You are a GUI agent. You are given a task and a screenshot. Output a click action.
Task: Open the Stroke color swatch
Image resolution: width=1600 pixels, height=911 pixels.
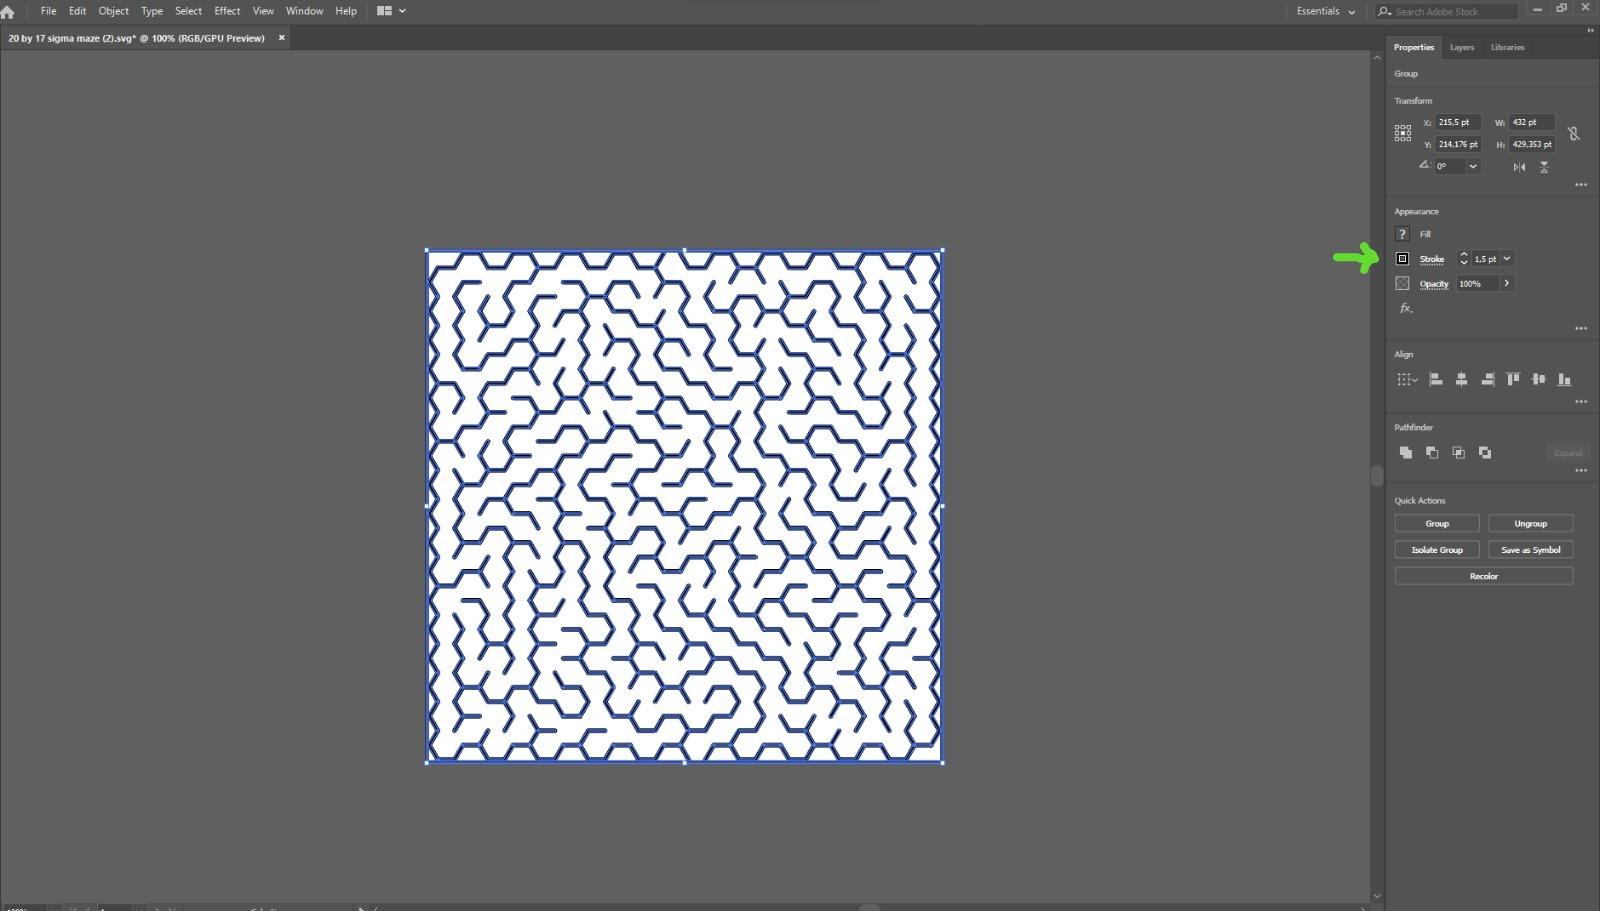1402,259
